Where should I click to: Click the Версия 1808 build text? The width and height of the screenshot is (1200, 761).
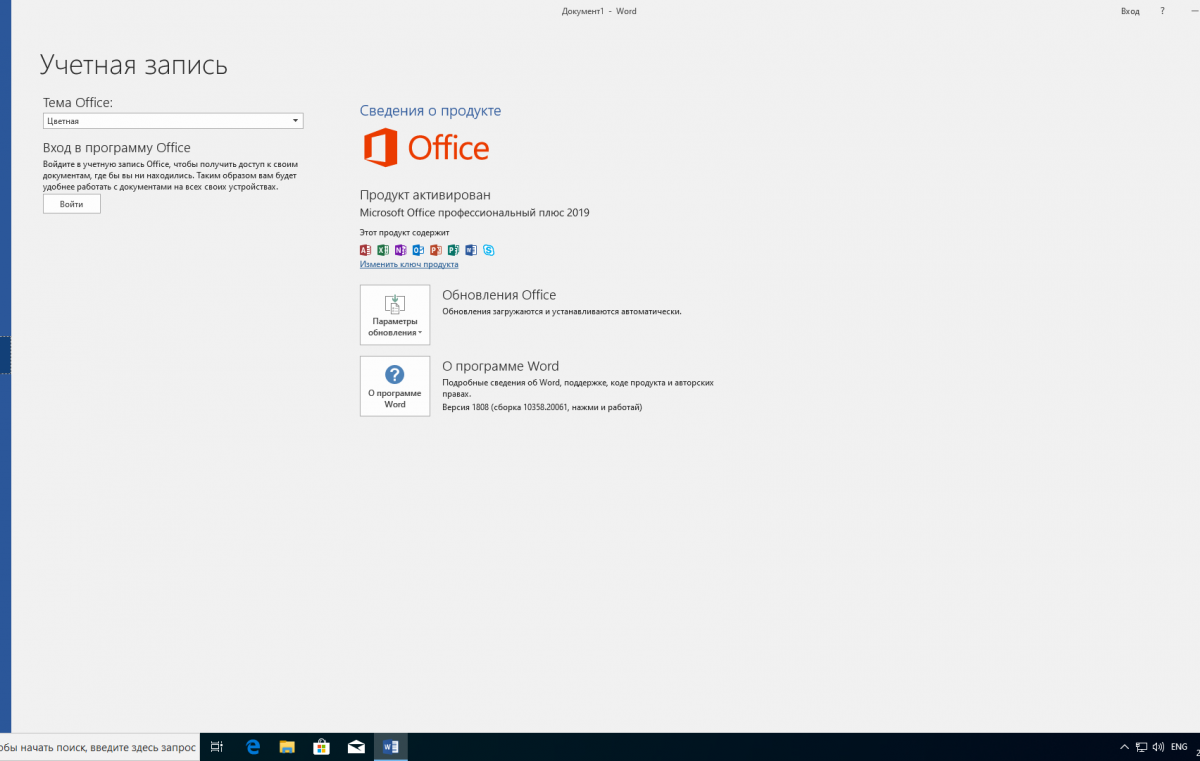click(542, 407)
